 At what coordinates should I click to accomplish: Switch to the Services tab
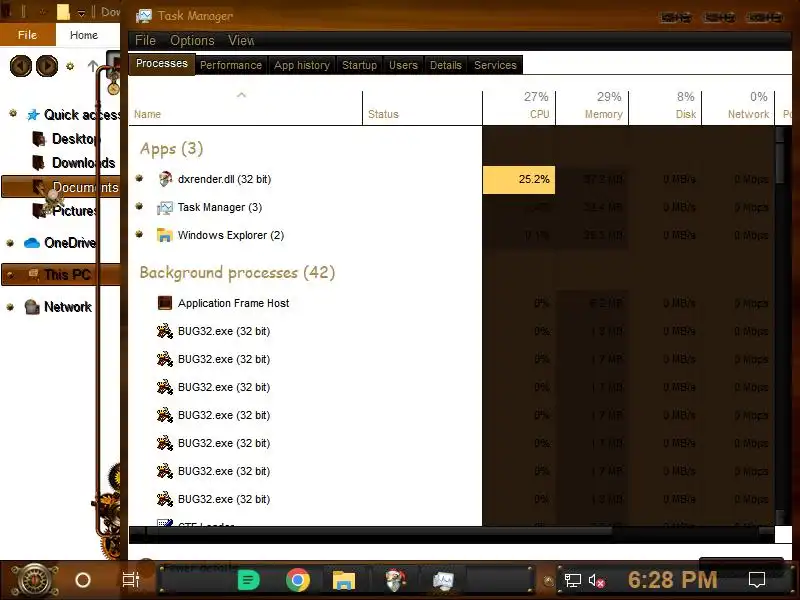pyautogui.click(x=495, y=65)
